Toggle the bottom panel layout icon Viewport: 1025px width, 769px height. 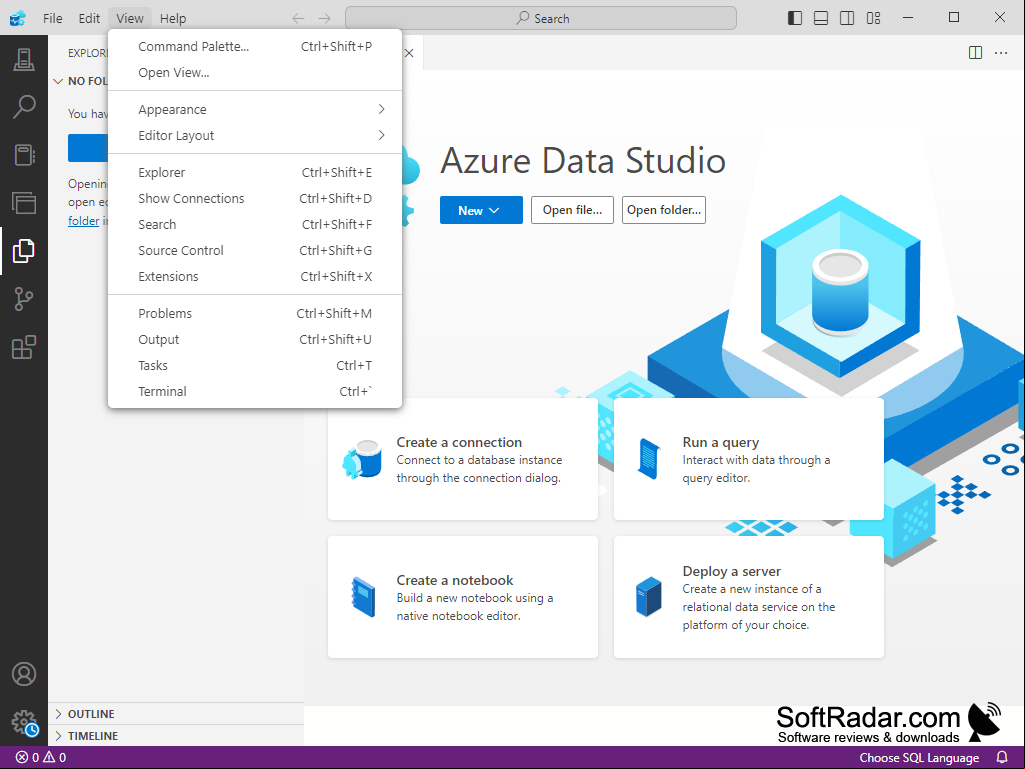coord(821,18)
